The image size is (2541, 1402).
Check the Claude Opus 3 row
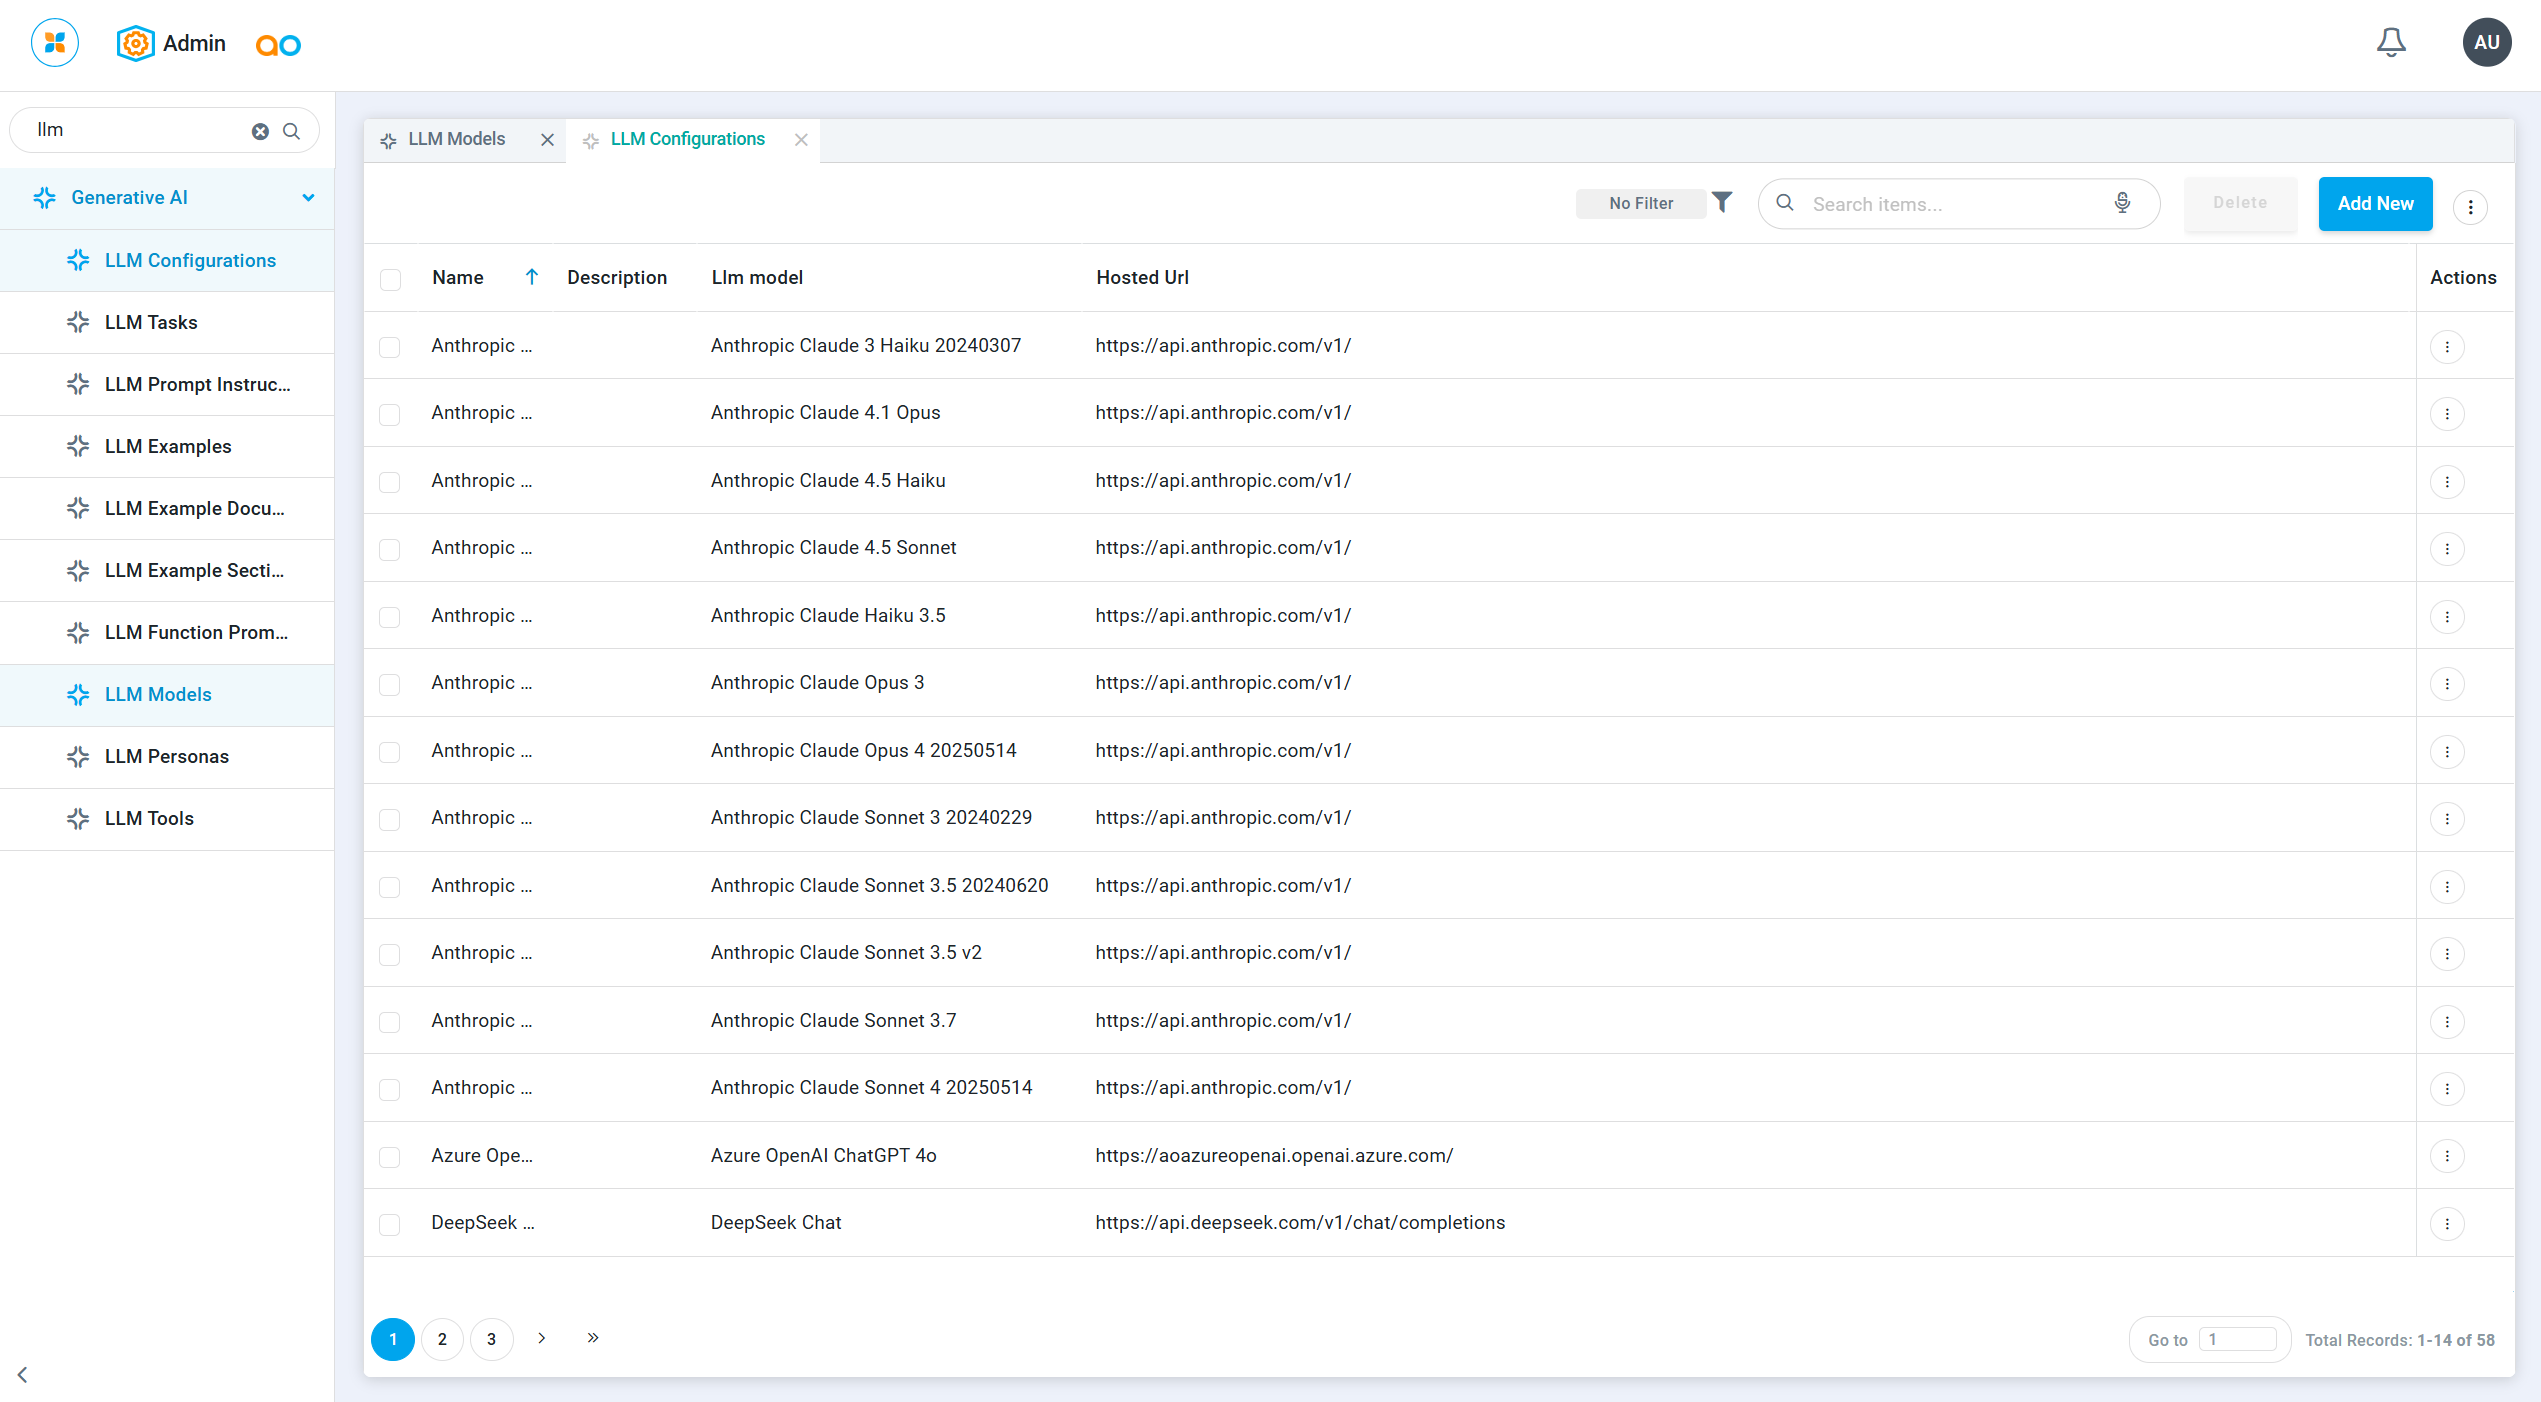[x=390, y=684]
